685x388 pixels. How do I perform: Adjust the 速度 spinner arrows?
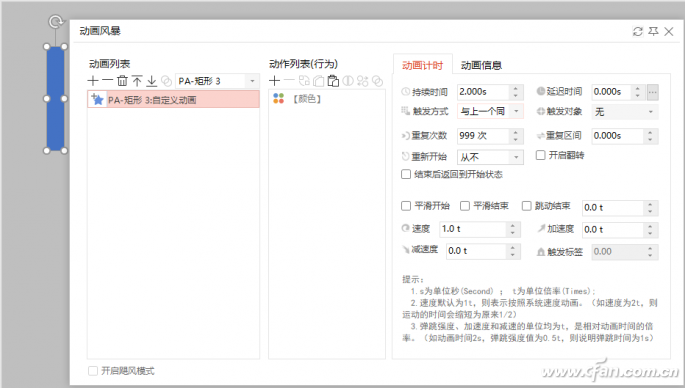[513, 229]
